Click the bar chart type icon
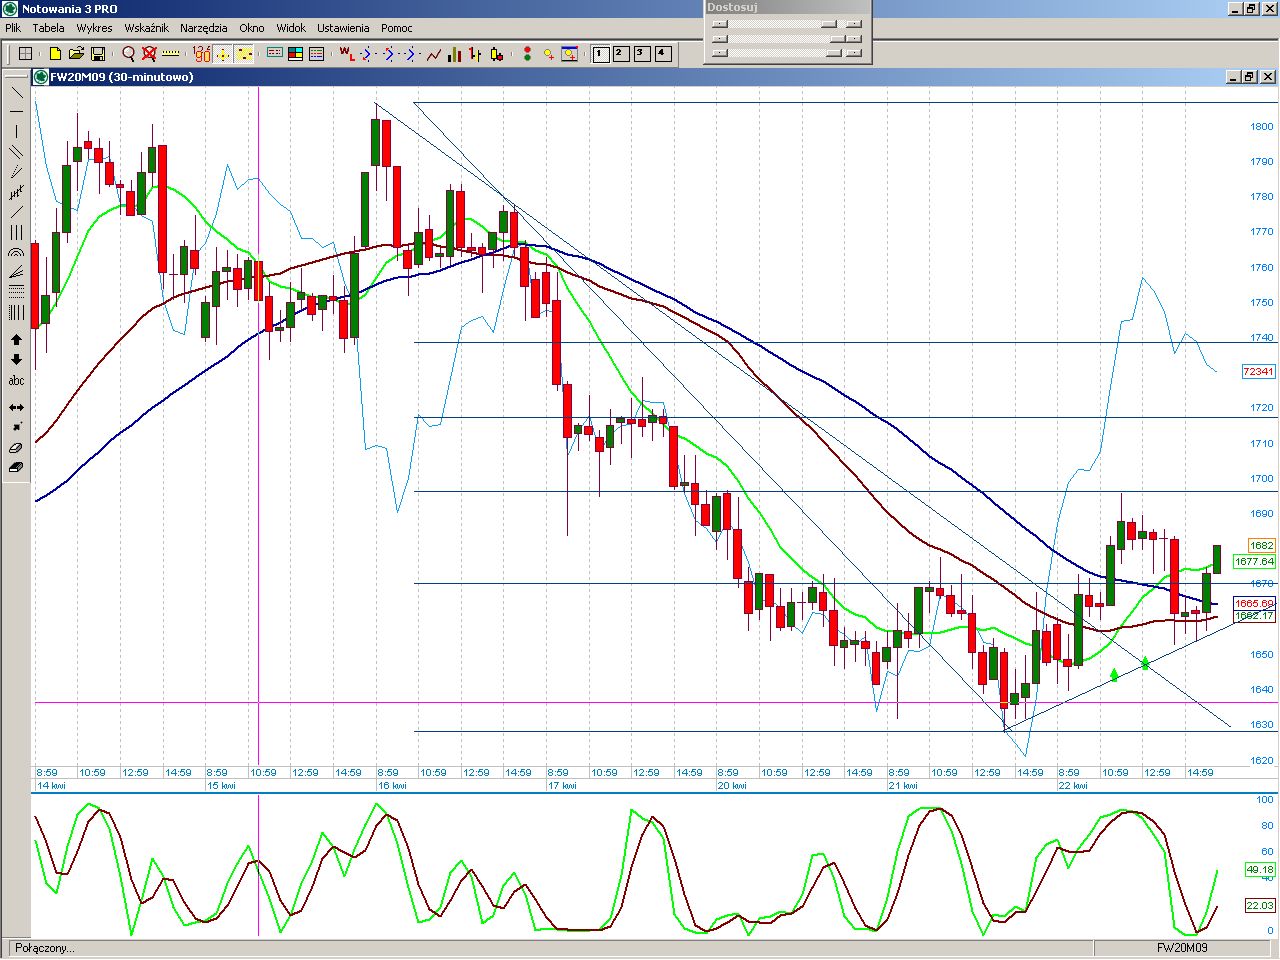1280x960 pixels. pos(455,54)
